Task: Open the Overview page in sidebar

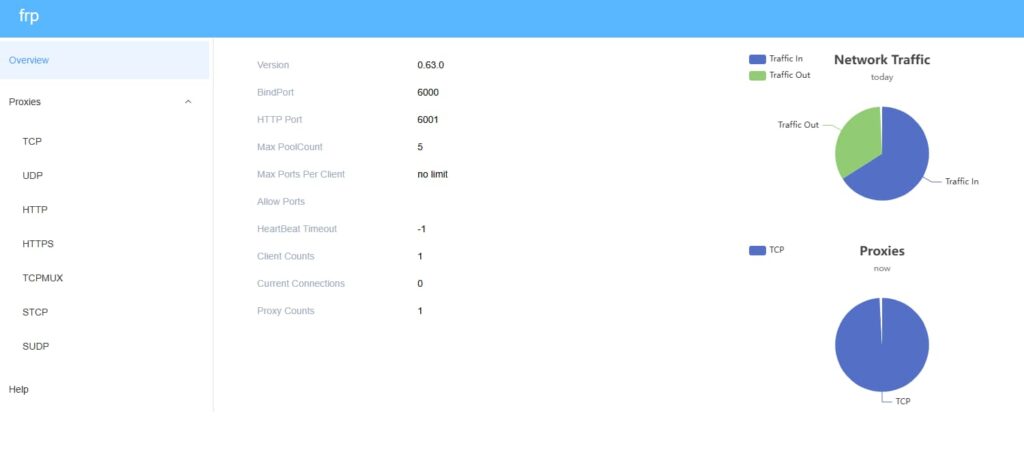Action: click(104, 60)
